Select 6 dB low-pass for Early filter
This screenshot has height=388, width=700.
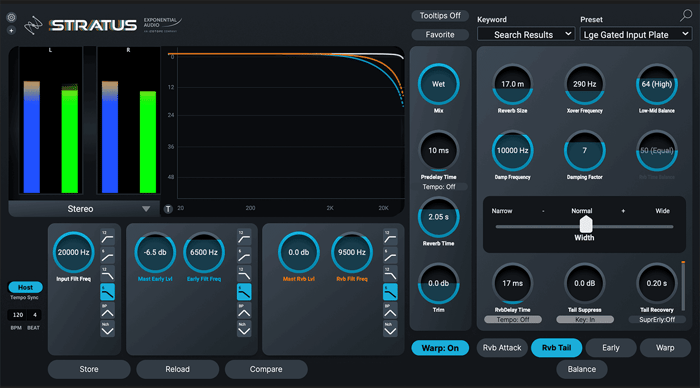point(244,292)
